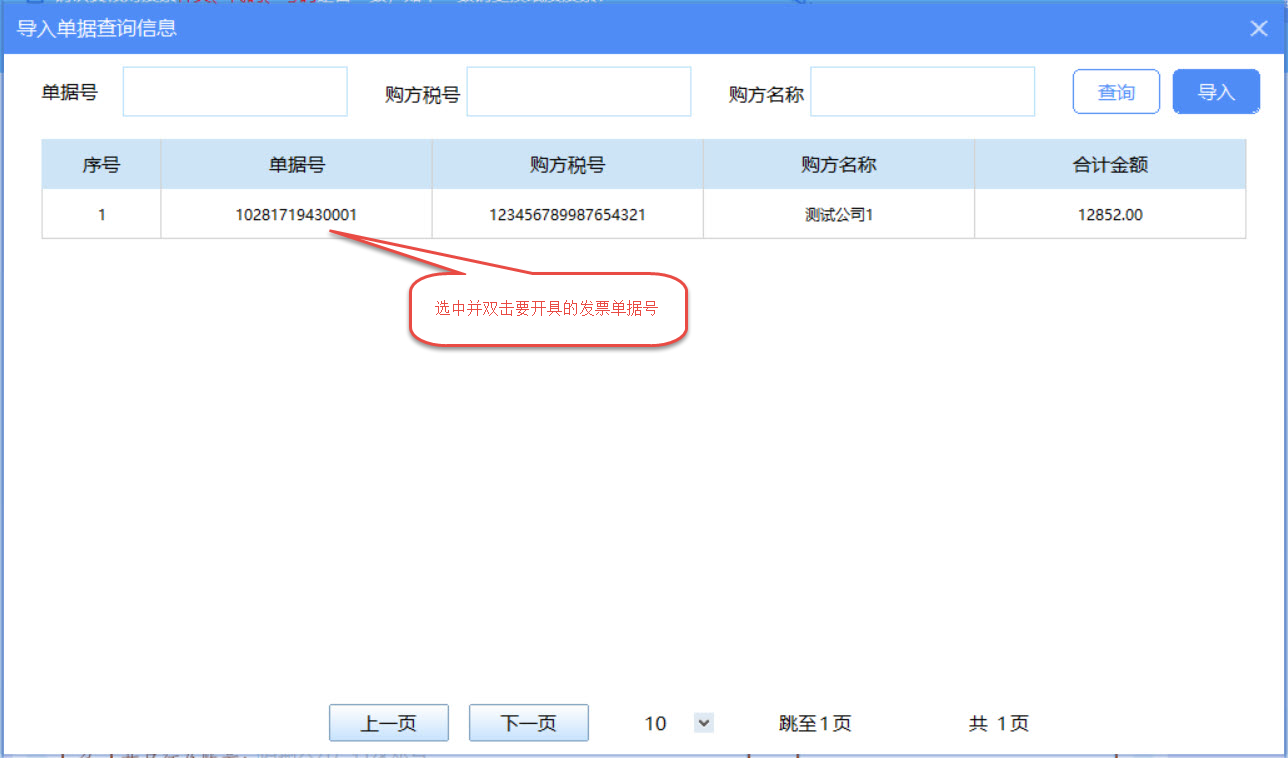Select the 序号 column header

pyautogui.click(x=101, y=165)
